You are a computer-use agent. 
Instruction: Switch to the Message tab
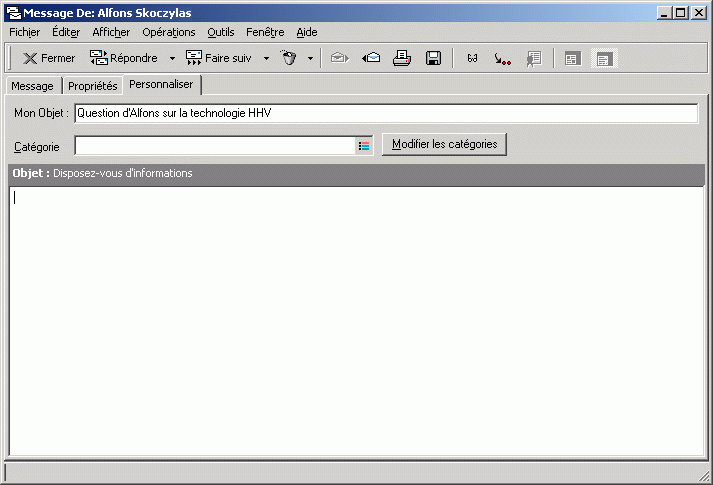coord(32,86)
